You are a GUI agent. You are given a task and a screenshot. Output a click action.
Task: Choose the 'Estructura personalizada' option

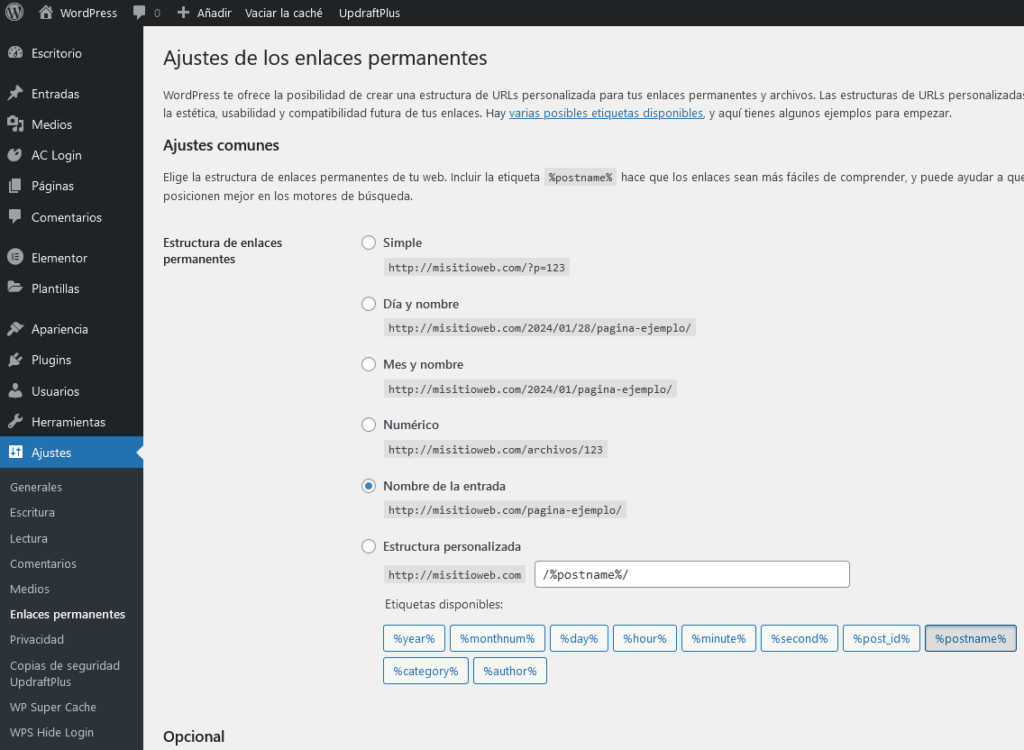point(368,546)
